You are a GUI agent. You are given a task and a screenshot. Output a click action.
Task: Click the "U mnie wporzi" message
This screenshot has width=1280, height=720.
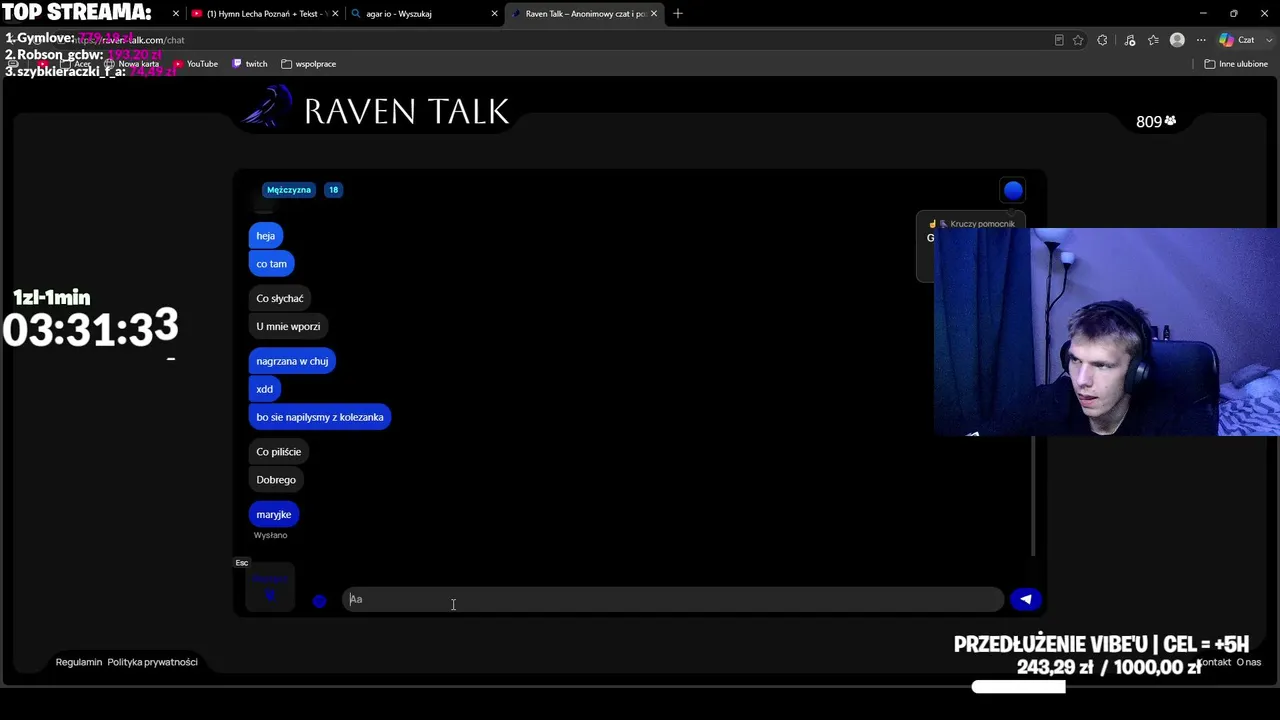pyautogui.click(x=288, y=326)
